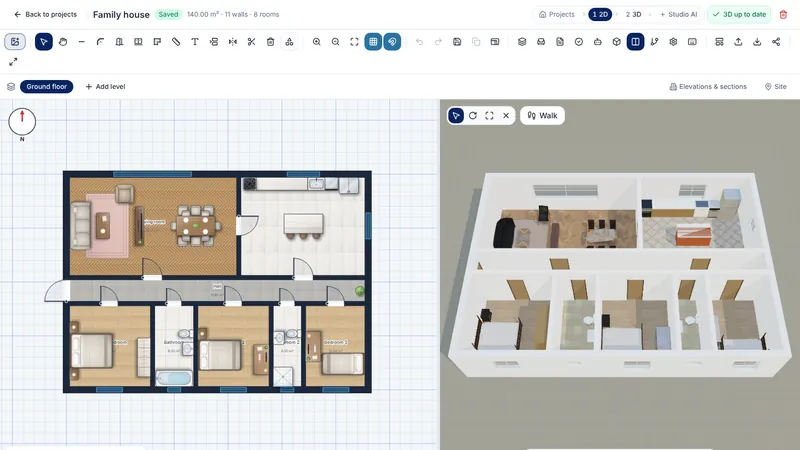800x450 pixels.
Task: Select the curved wall arc tool
Action: coord(101,42)
